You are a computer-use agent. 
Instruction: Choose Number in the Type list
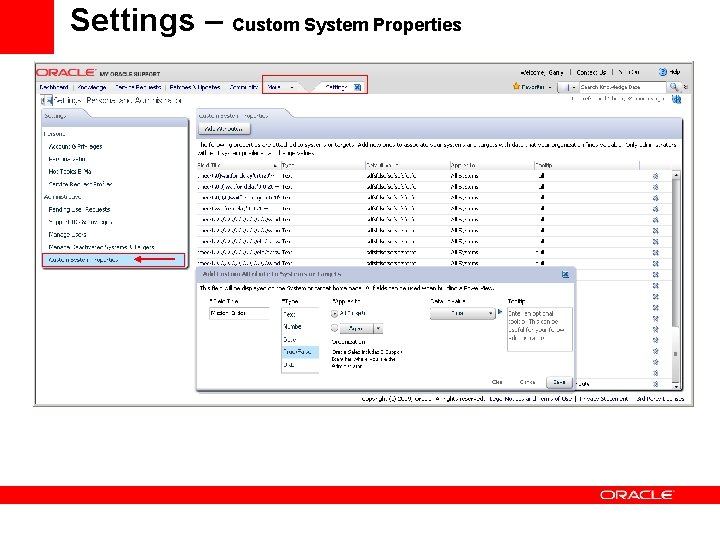click(x=300, y=326)
